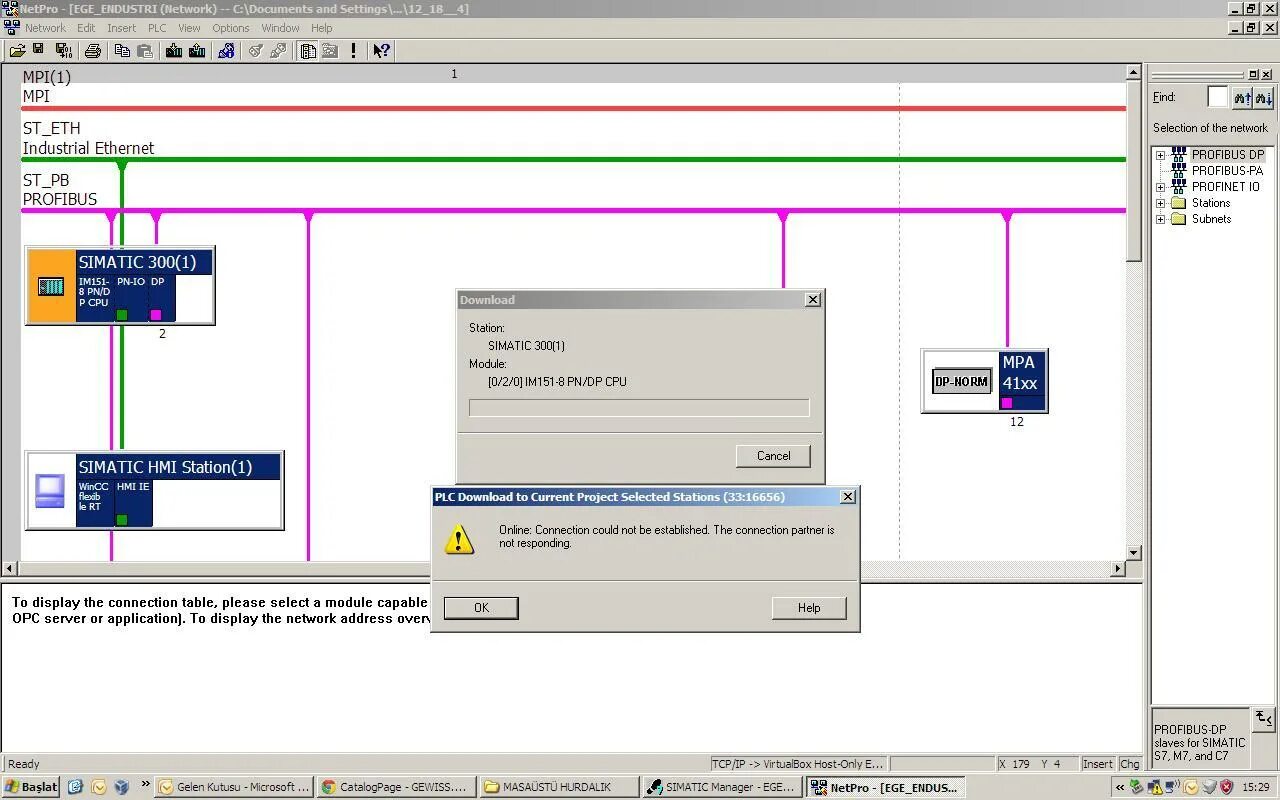Click the catalog profile toggle icon above description
The width and height of the screenshot is (1280, 800).
[x=1264, y=718]
